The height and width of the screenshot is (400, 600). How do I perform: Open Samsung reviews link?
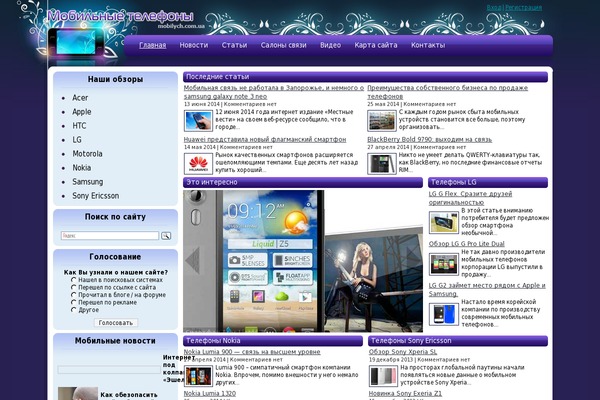pos(88,182)
